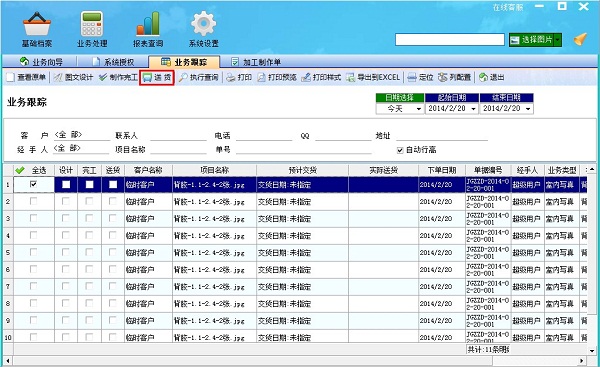This screenshot has height=367, width=600.
Task: Click 制作完工 checkmark button
Action: [118, 77]
